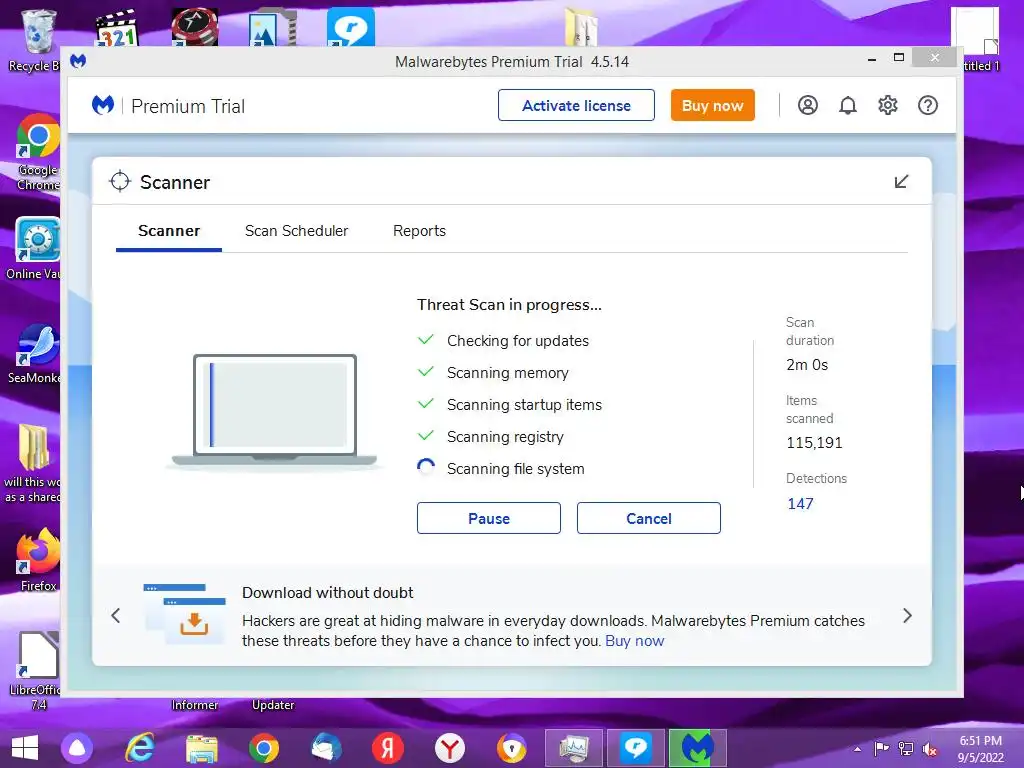This screenshot has height=768, width=1024.
Task: Open the taskbar clock showing 6:51 PM
Action: click(980, 749)
